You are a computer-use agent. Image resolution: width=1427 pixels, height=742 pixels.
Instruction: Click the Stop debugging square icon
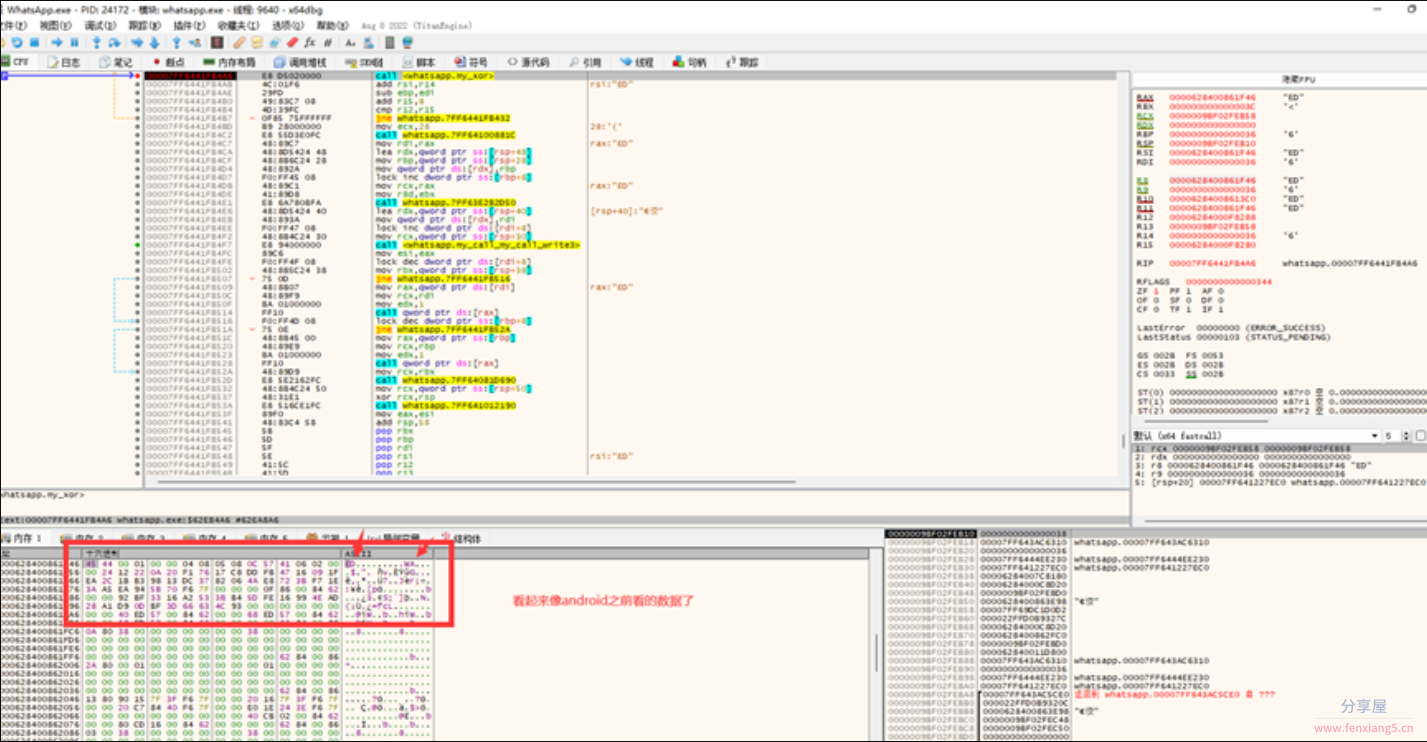pyautogui.click(x=34, y=43)
